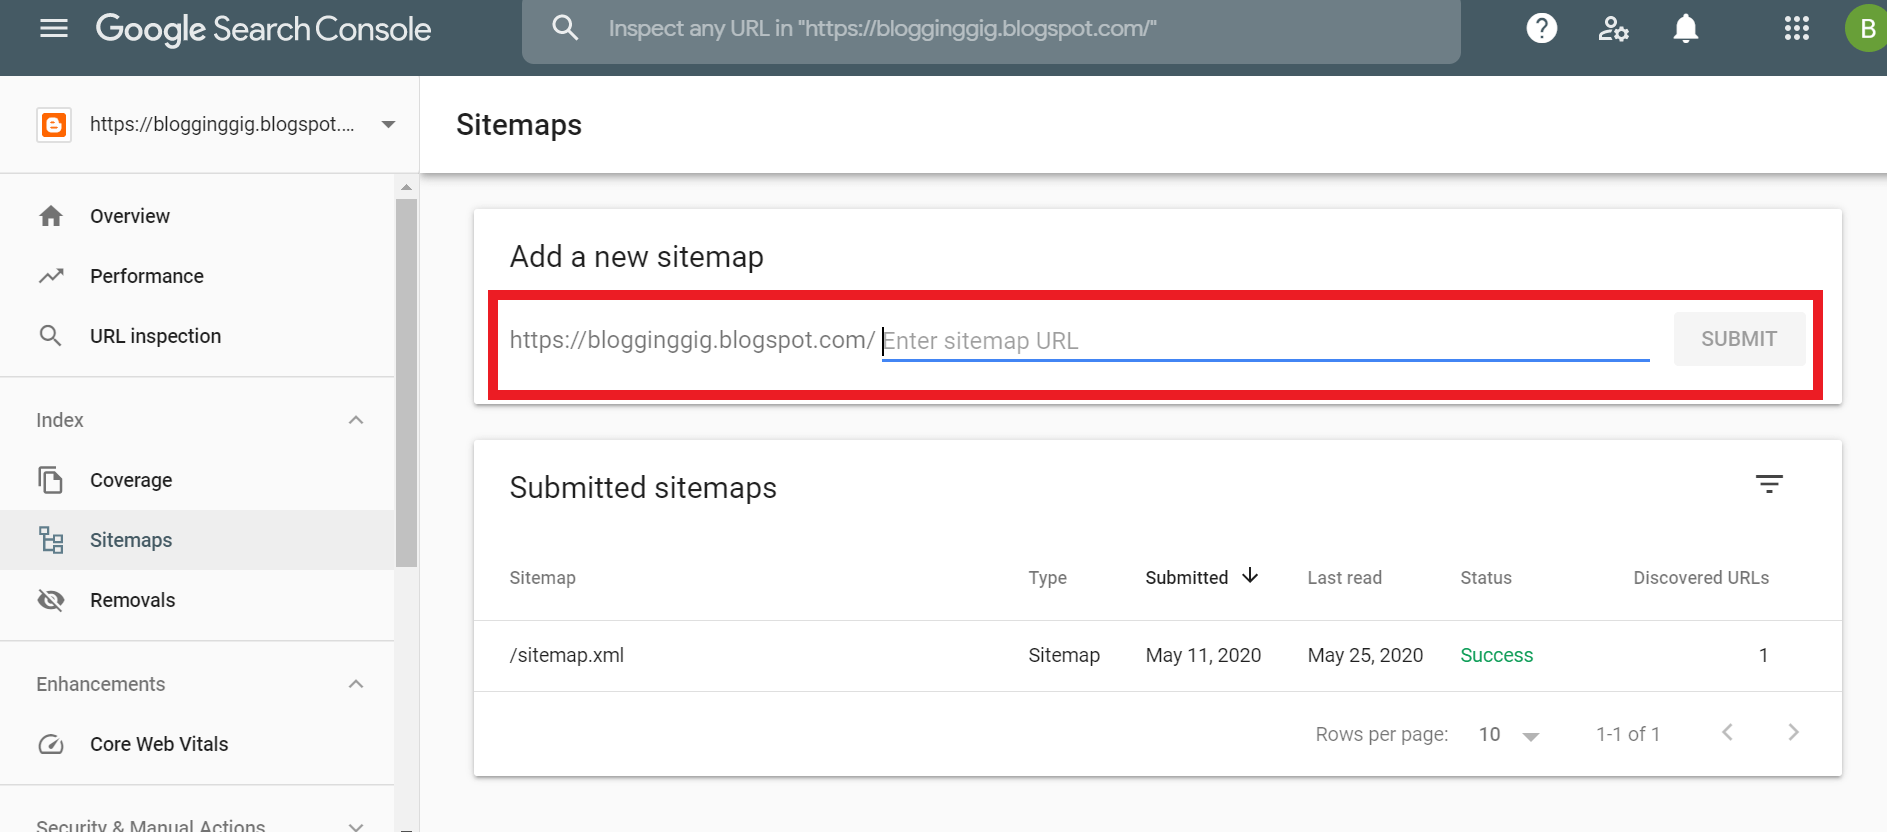Open the Overview menu item
The height and width of the screenshot is (832, 1887).
[198, 216]
